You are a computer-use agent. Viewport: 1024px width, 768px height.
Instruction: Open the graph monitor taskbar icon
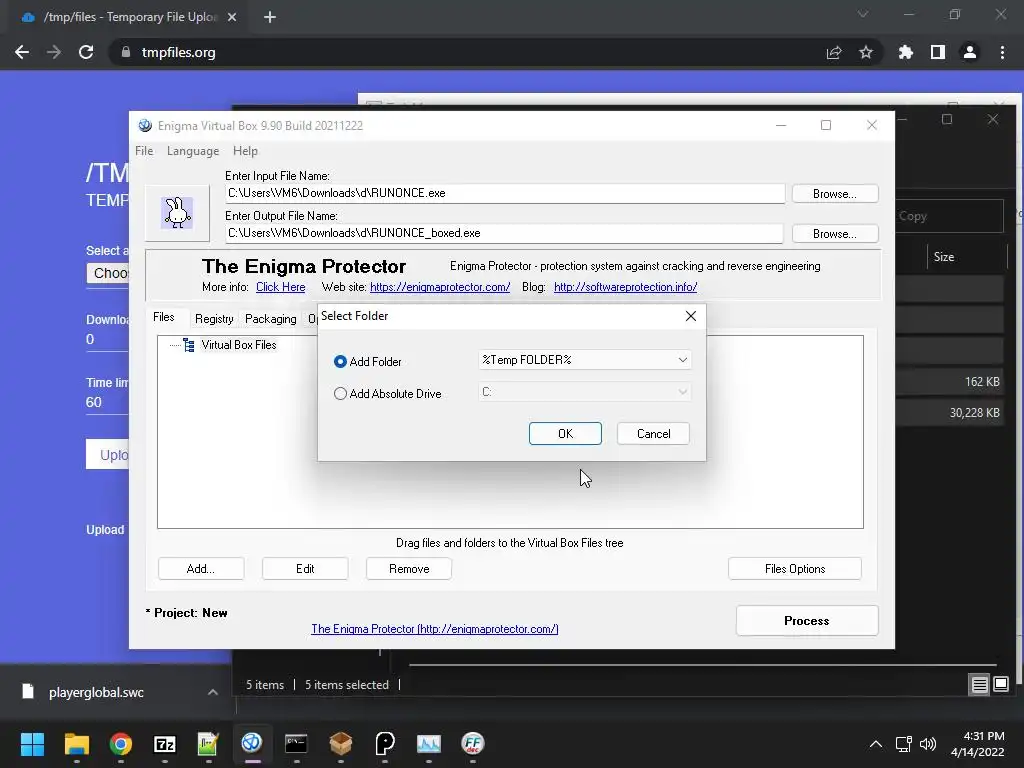coord(428,744)
